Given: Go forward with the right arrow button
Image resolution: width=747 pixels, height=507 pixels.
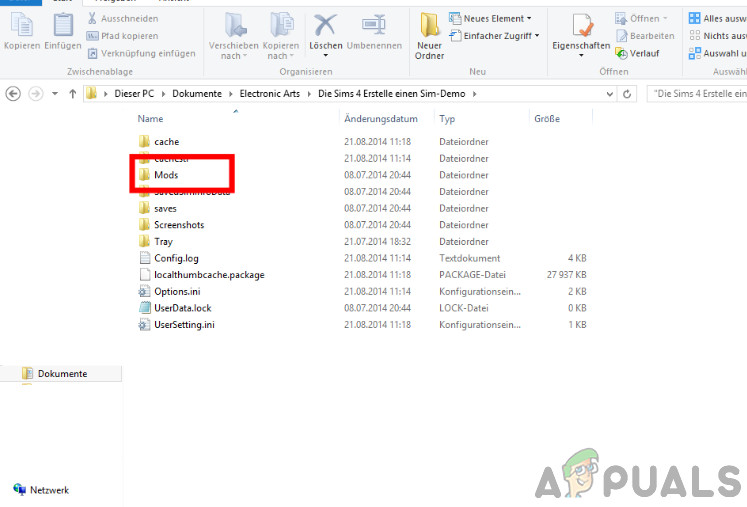Looking at the screenshot, I should click(36, 94).
